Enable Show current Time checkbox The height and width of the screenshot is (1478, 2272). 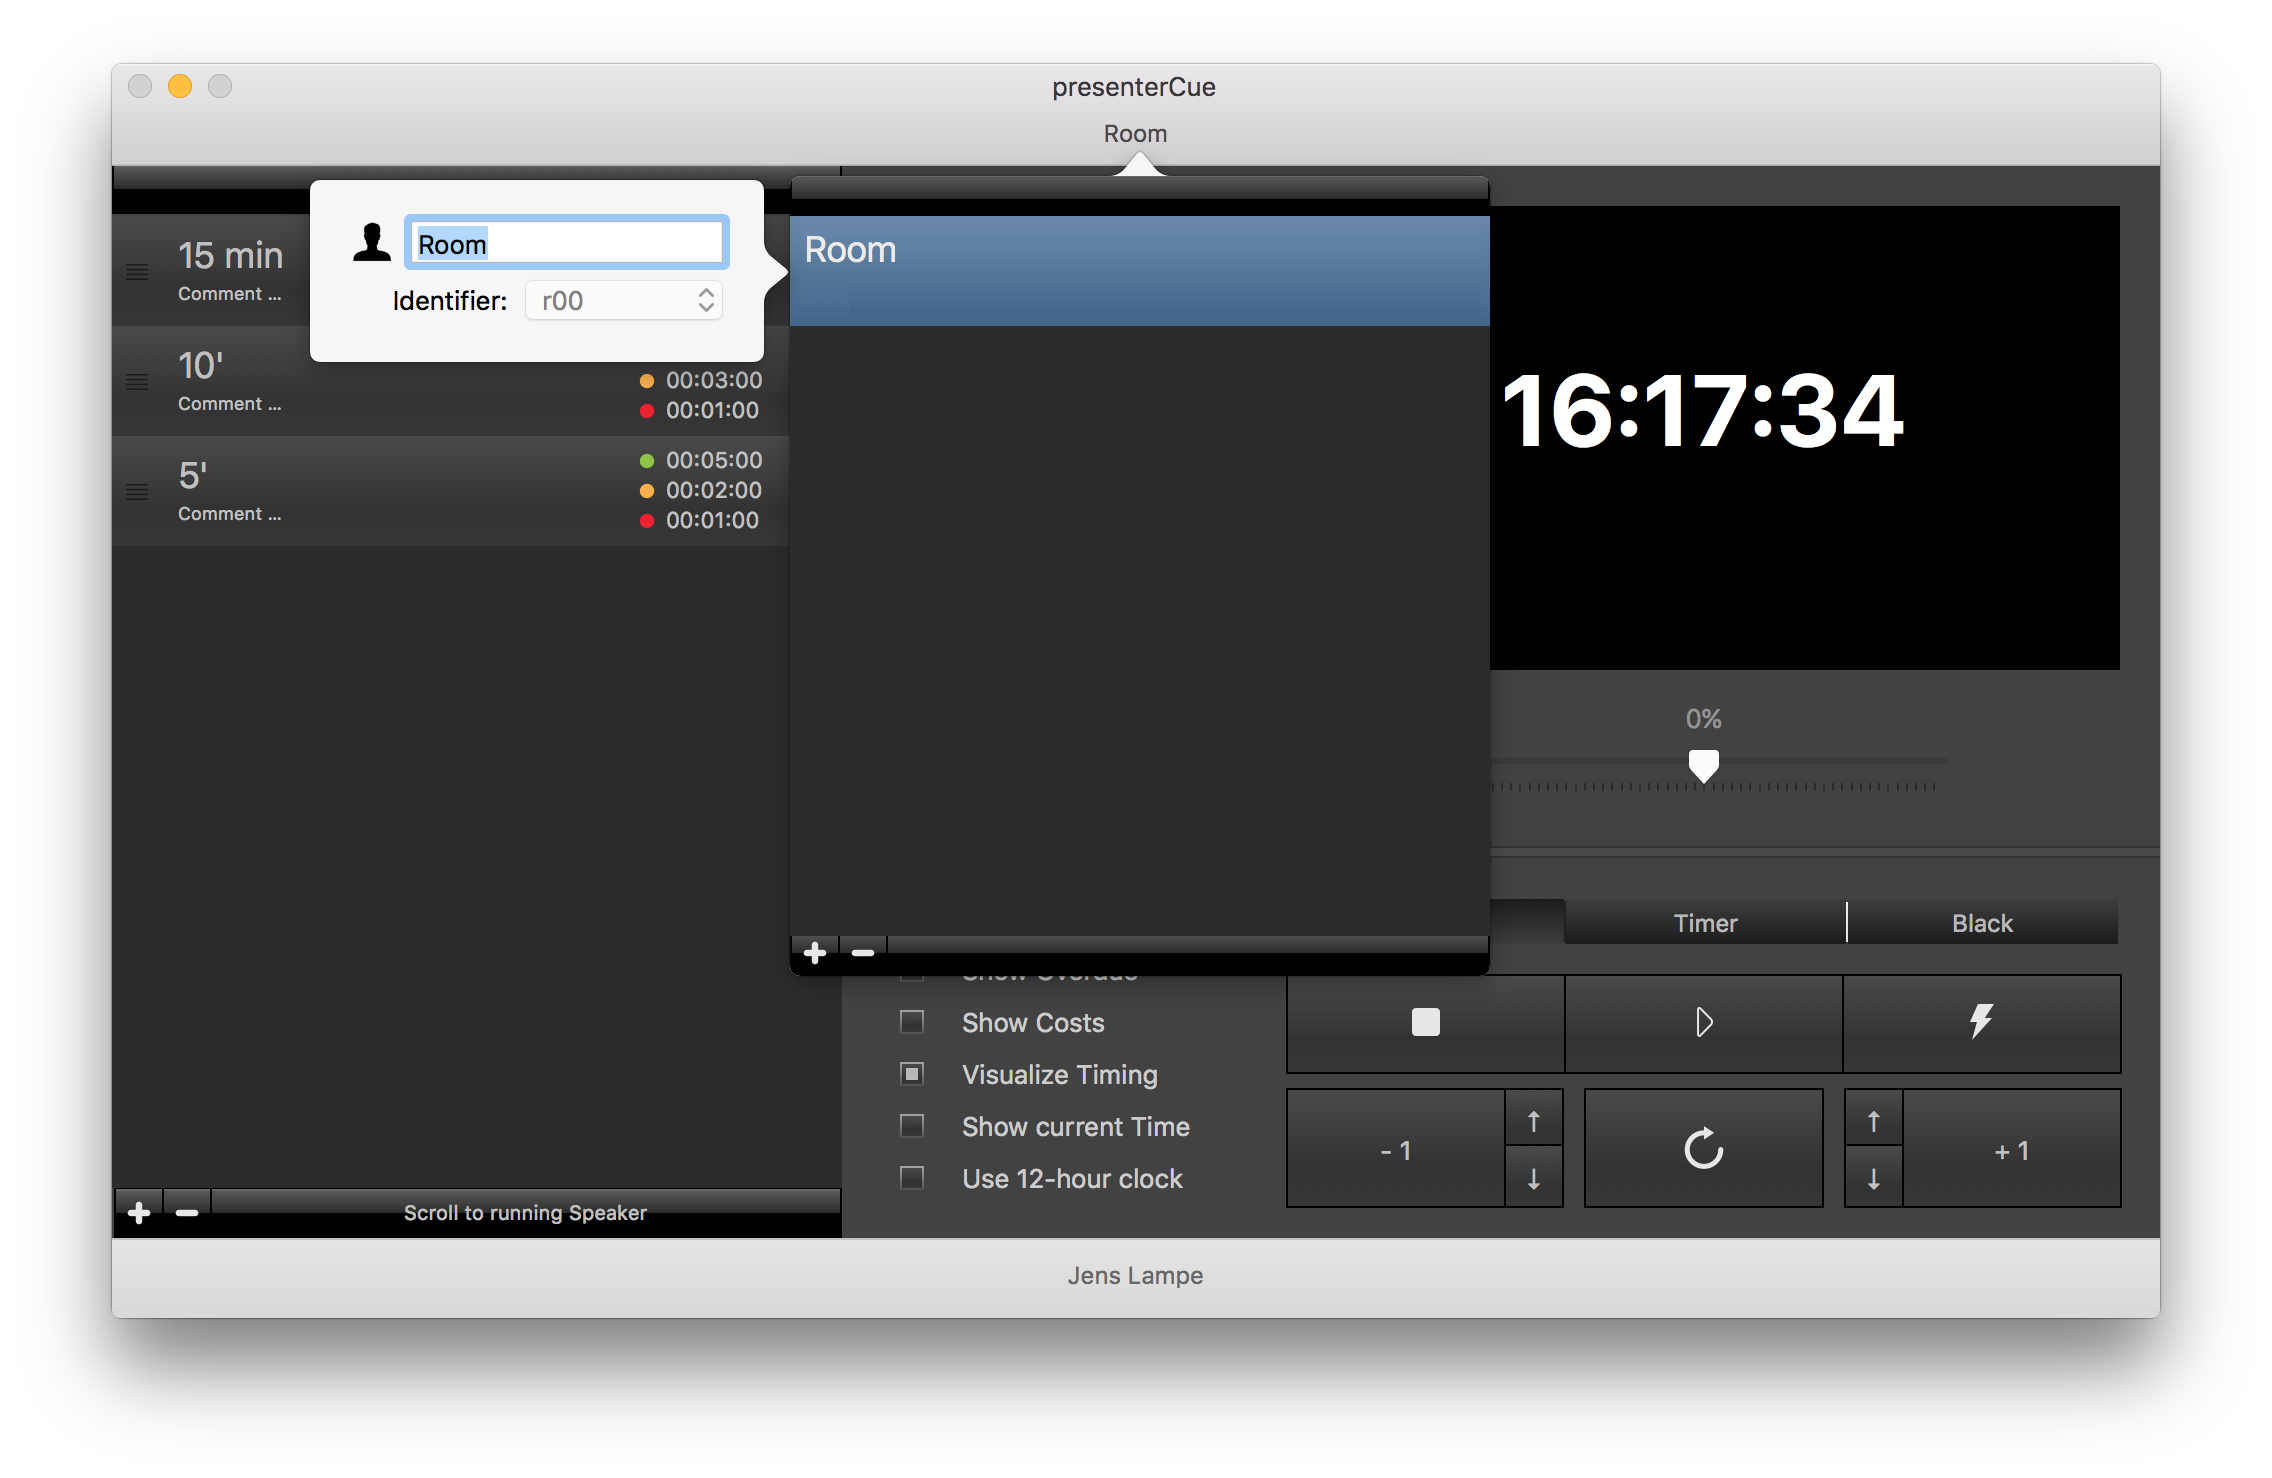coord(912,1126)
